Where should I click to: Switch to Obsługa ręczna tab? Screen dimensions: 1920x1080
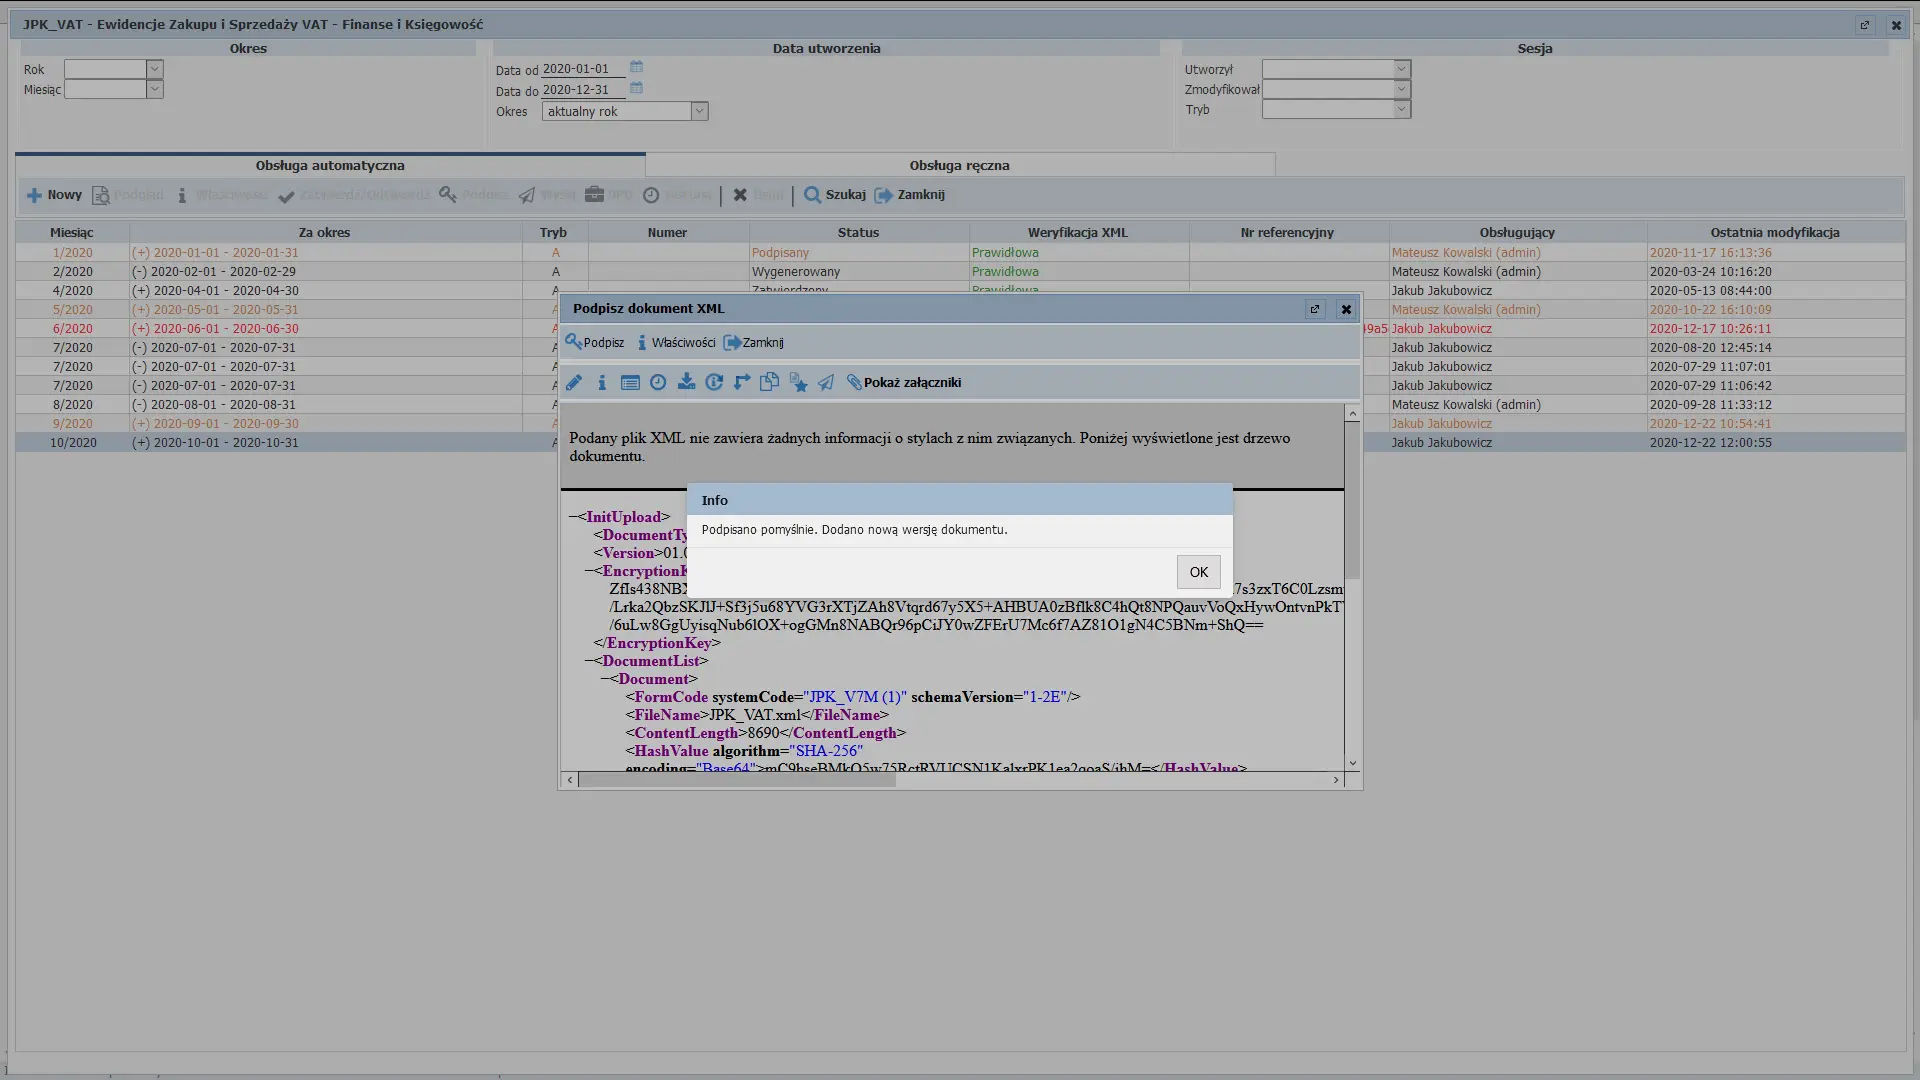point(959,165)
